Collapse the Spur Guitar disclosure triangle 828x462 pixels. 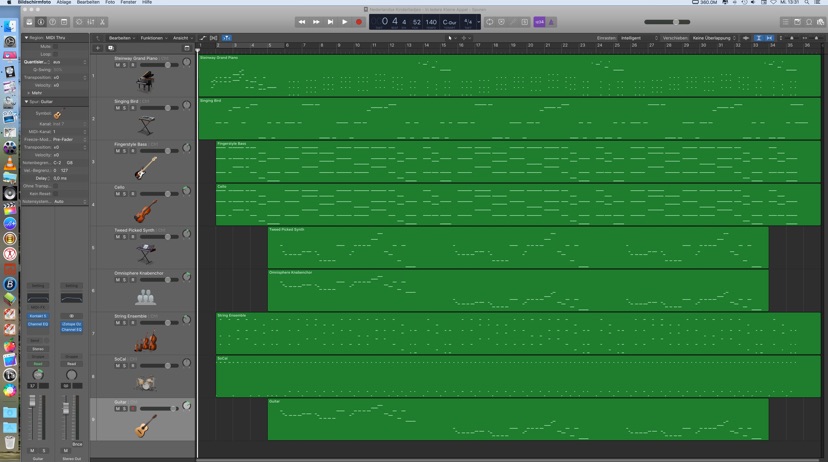click(x=26, y=101)
